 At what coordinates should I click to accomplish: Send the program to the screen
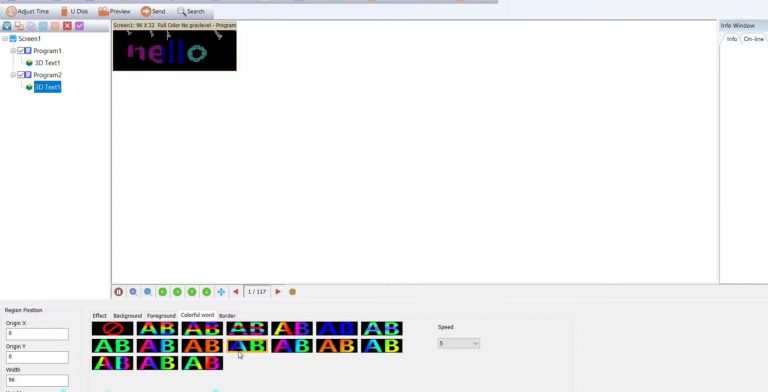point(153,11)
